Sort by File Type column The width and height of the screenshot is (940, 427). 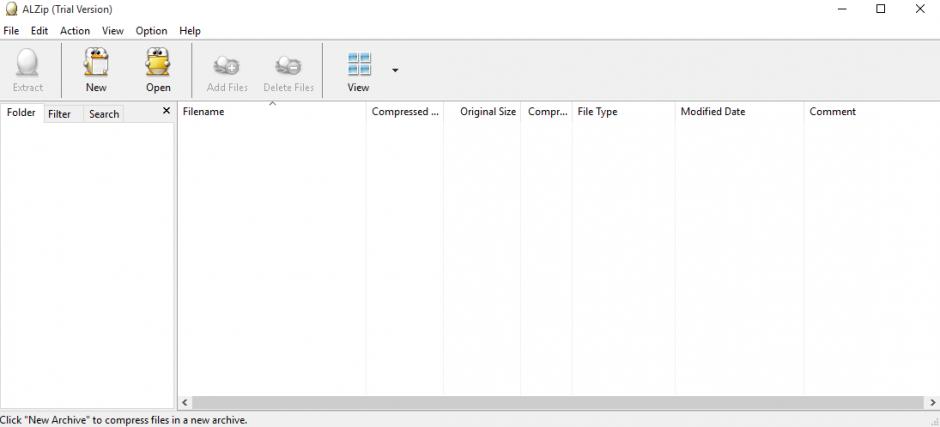pos(623,112)
